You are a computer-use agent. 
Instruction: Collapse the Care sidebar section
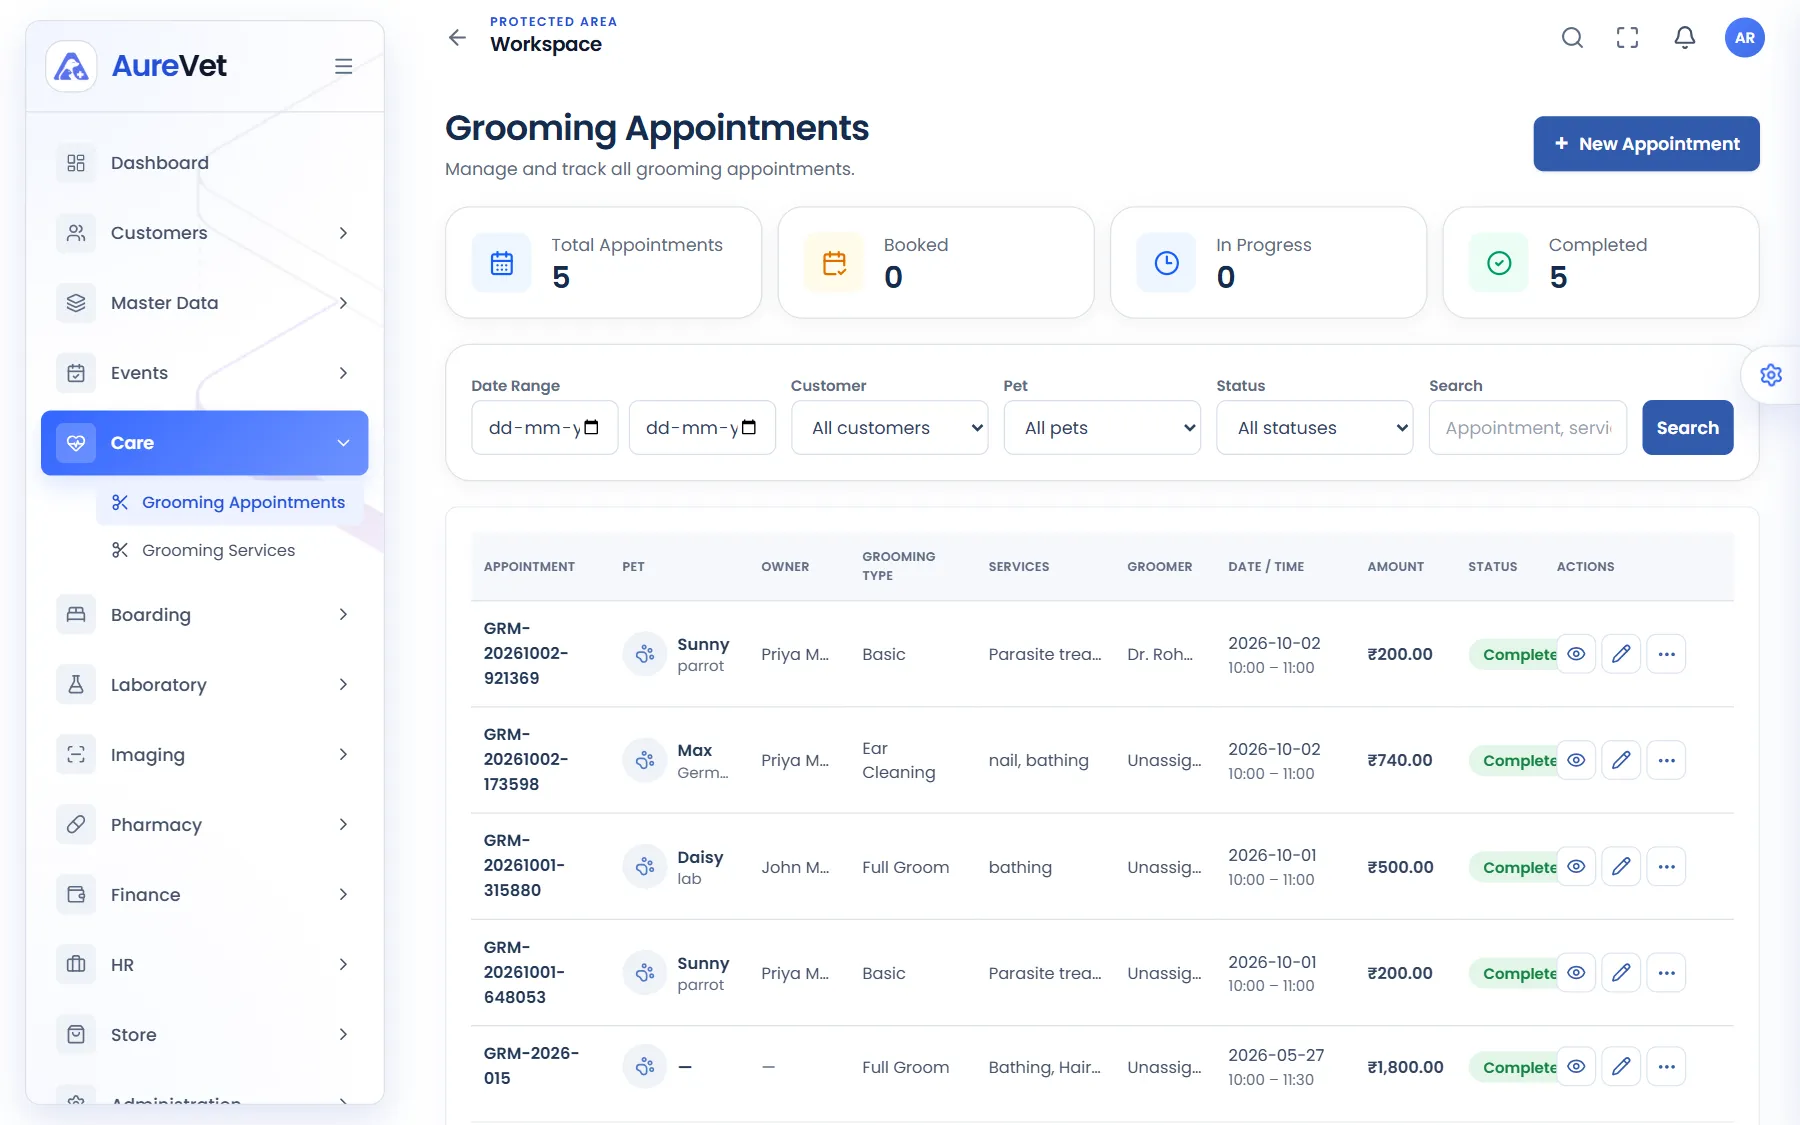(x=204, y=443)
